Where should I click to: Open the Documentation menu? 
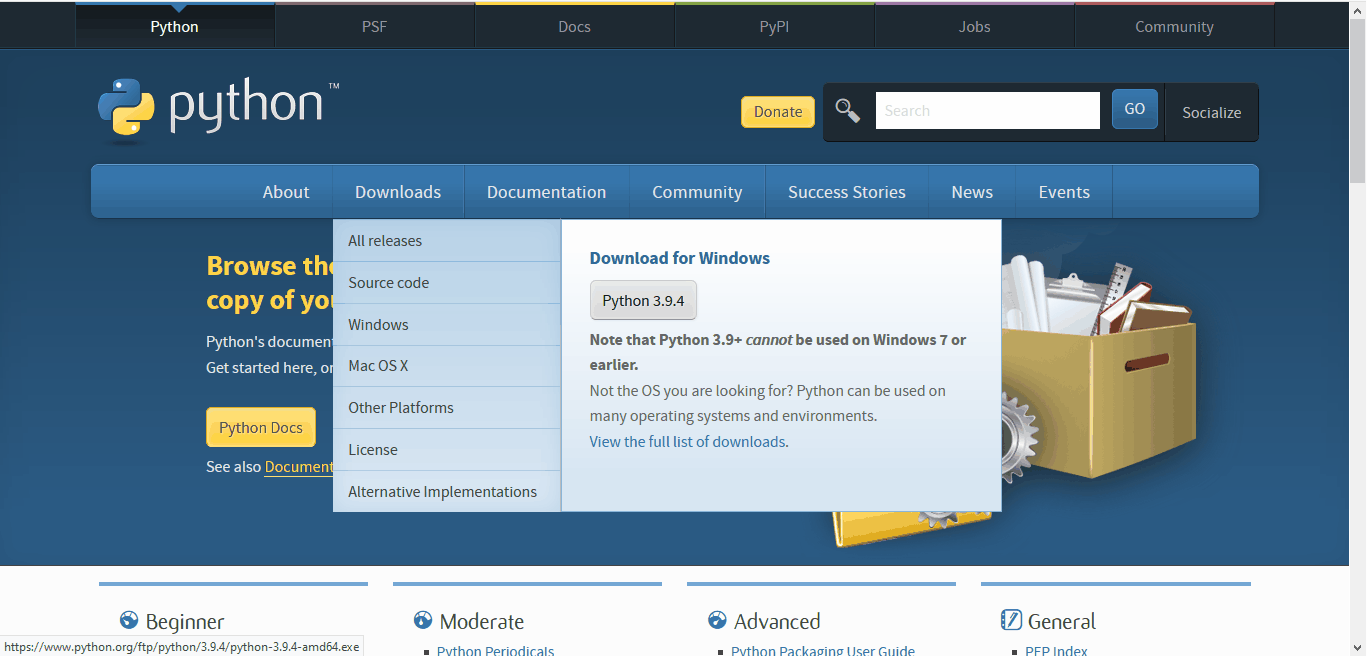click(x=546, y=192)
